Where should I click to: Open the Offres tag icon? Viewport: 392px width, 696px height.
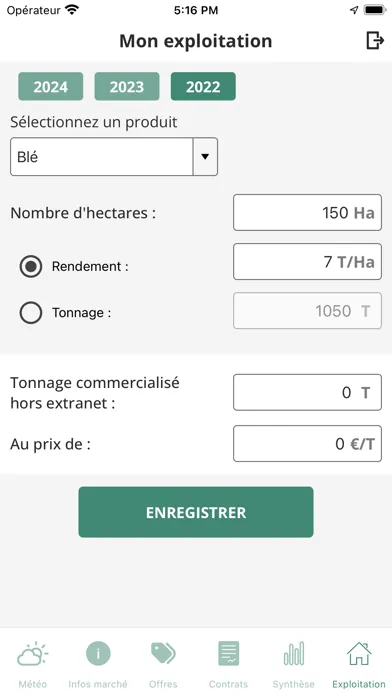pos(163,653)
